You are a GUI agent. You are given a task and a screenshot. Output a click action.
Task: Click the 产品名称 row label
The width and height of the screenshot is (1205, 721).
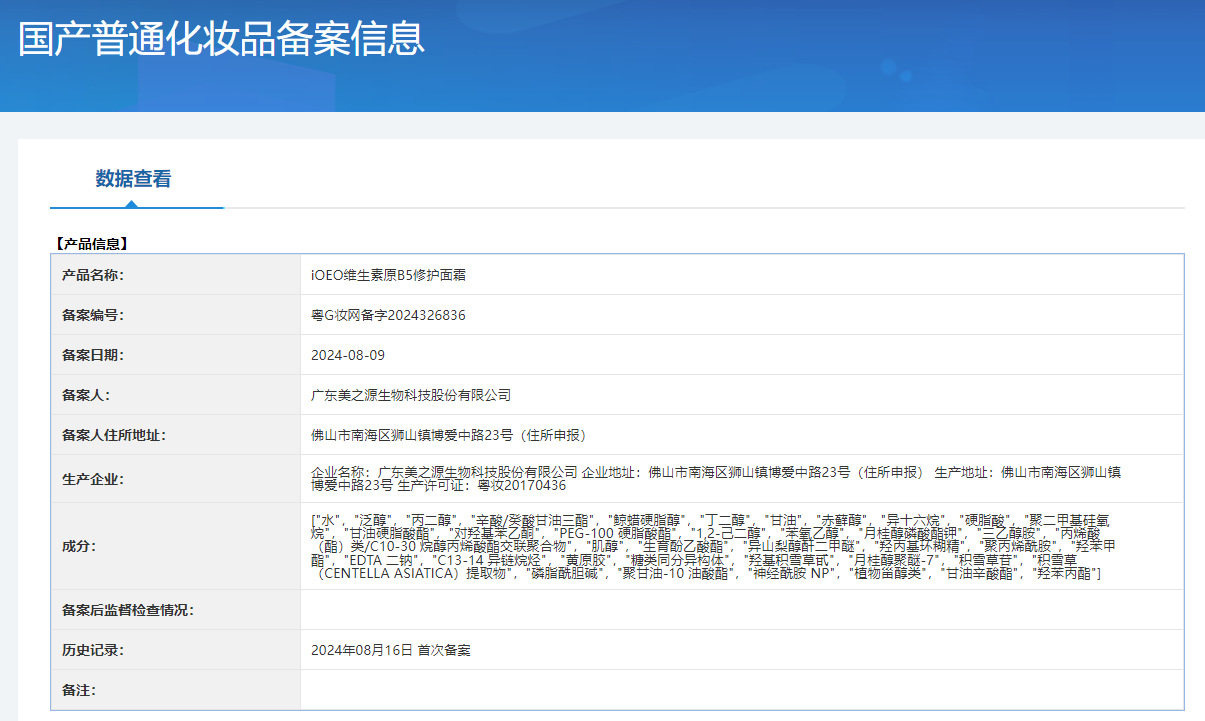tap(93, 275)
